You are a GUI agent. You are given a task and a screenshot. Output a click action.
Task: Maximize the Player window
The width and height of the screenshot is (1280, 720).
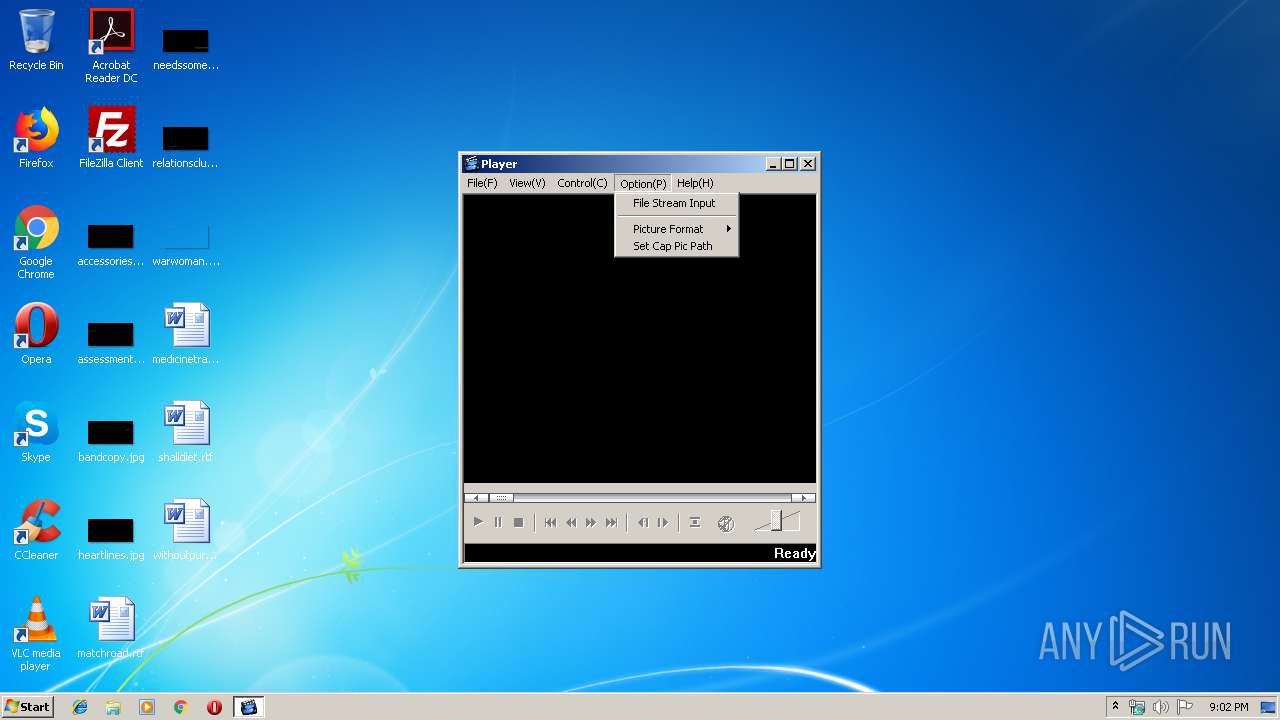[x=790, y=164]
